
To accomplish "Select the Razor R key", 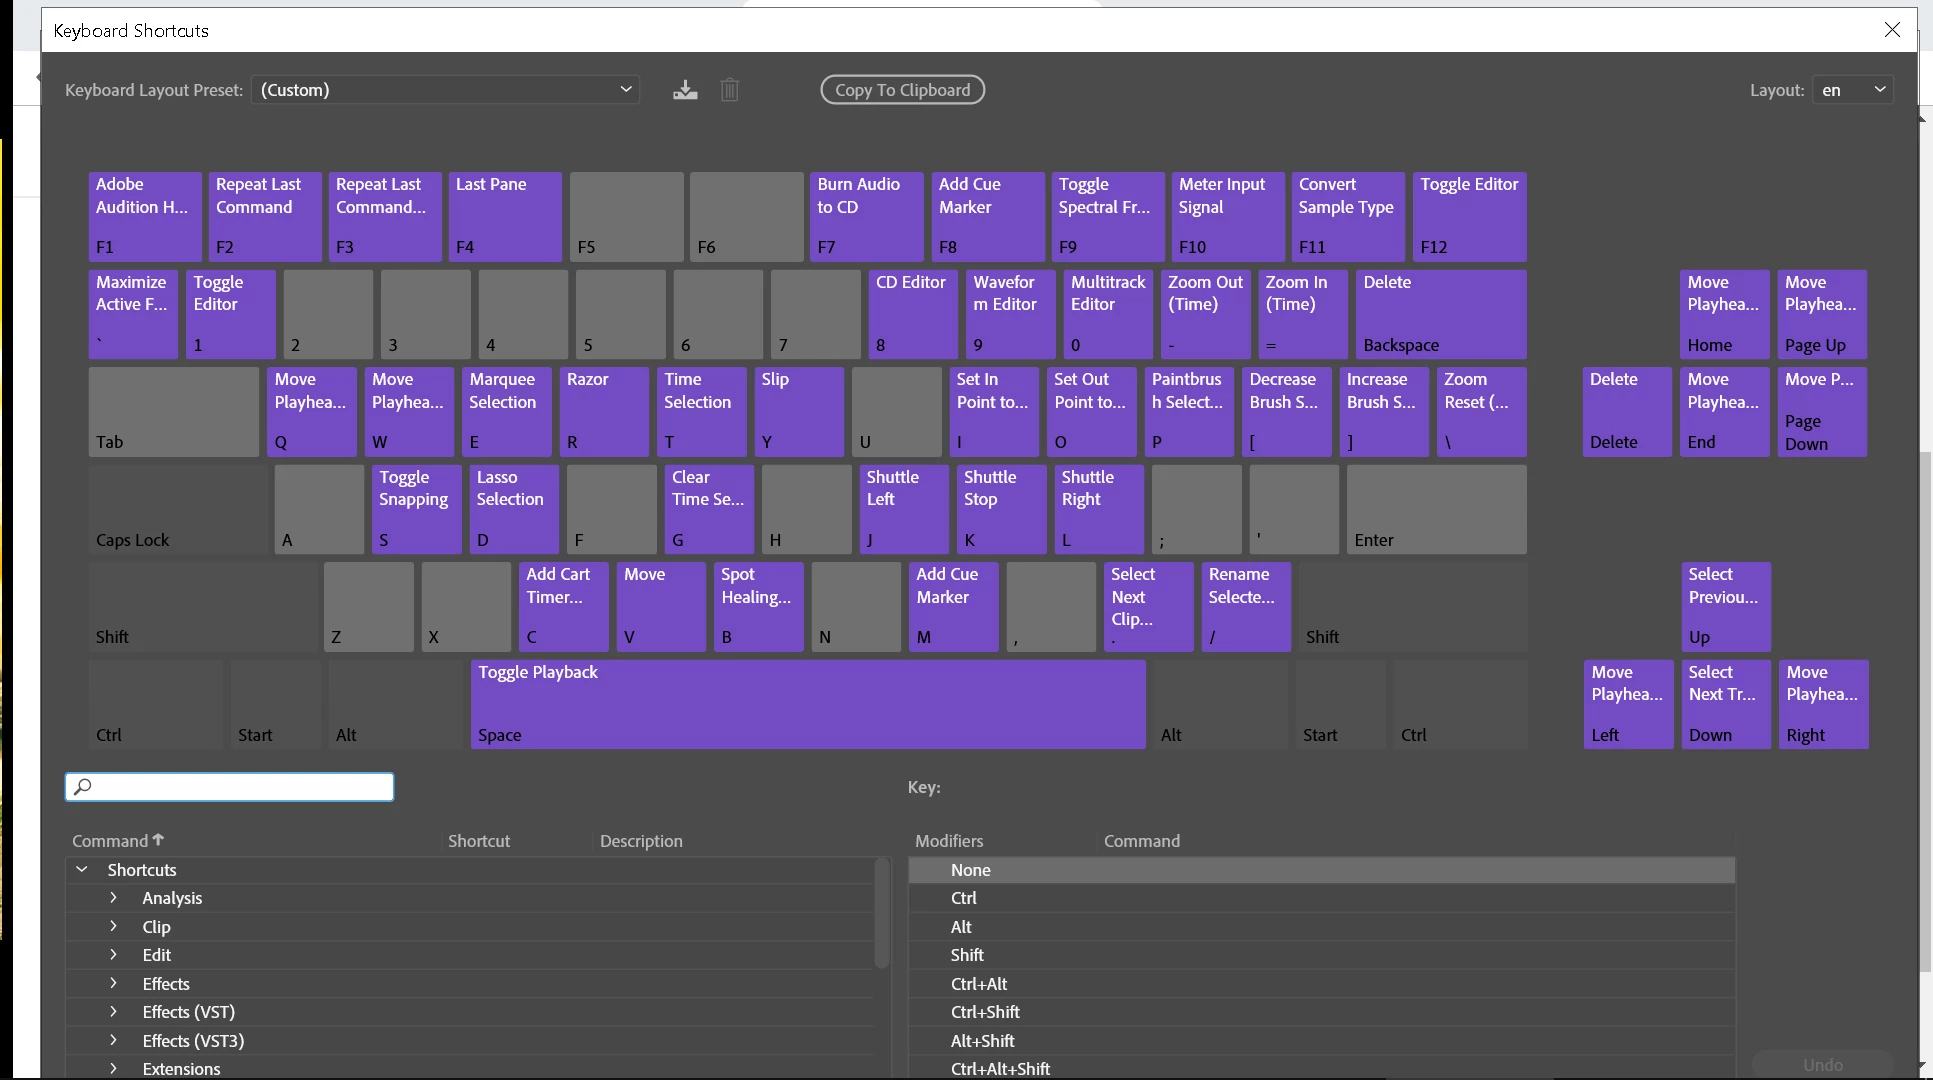I will point(604,411).
